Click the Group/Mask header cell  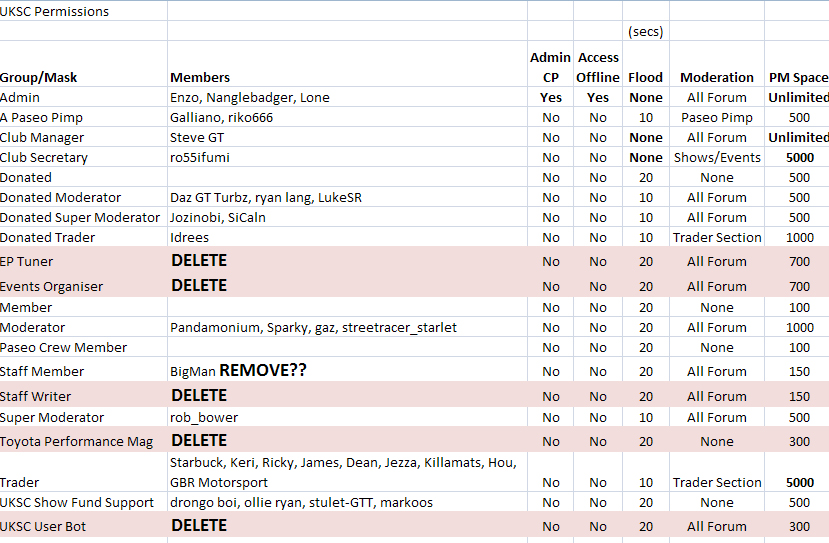pos(84,64)
